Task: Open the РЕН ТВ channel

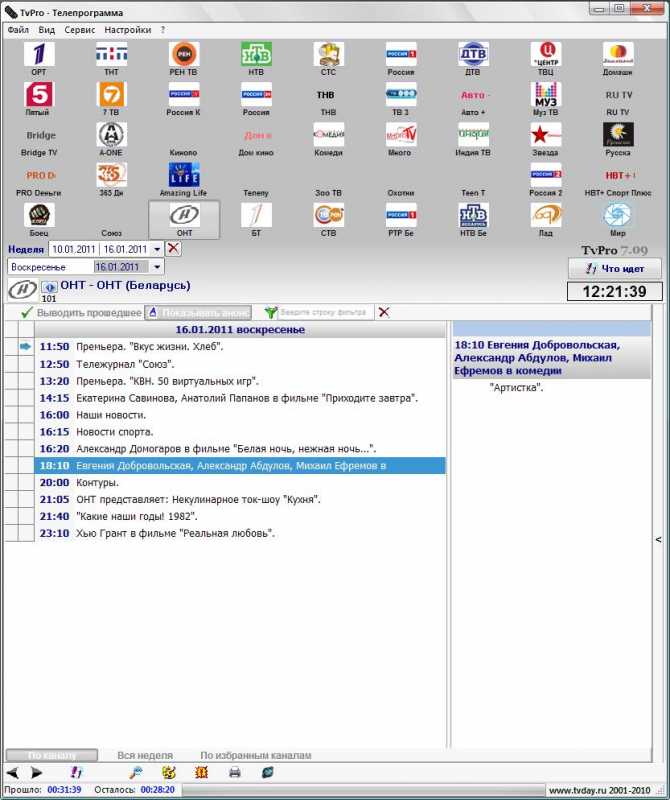Action: [184, 54]
